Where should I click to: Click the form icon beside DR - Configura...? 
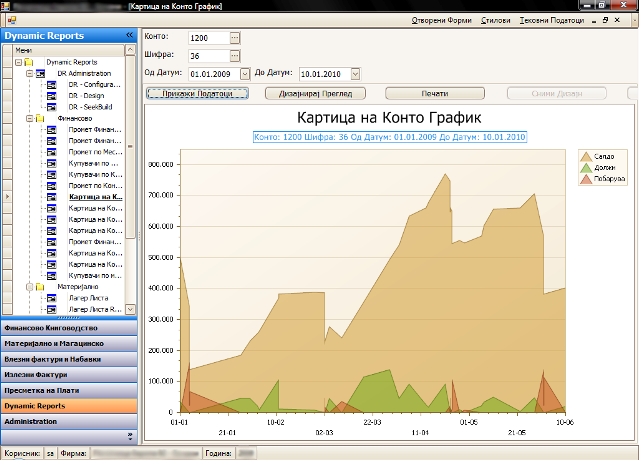[51, 85]
